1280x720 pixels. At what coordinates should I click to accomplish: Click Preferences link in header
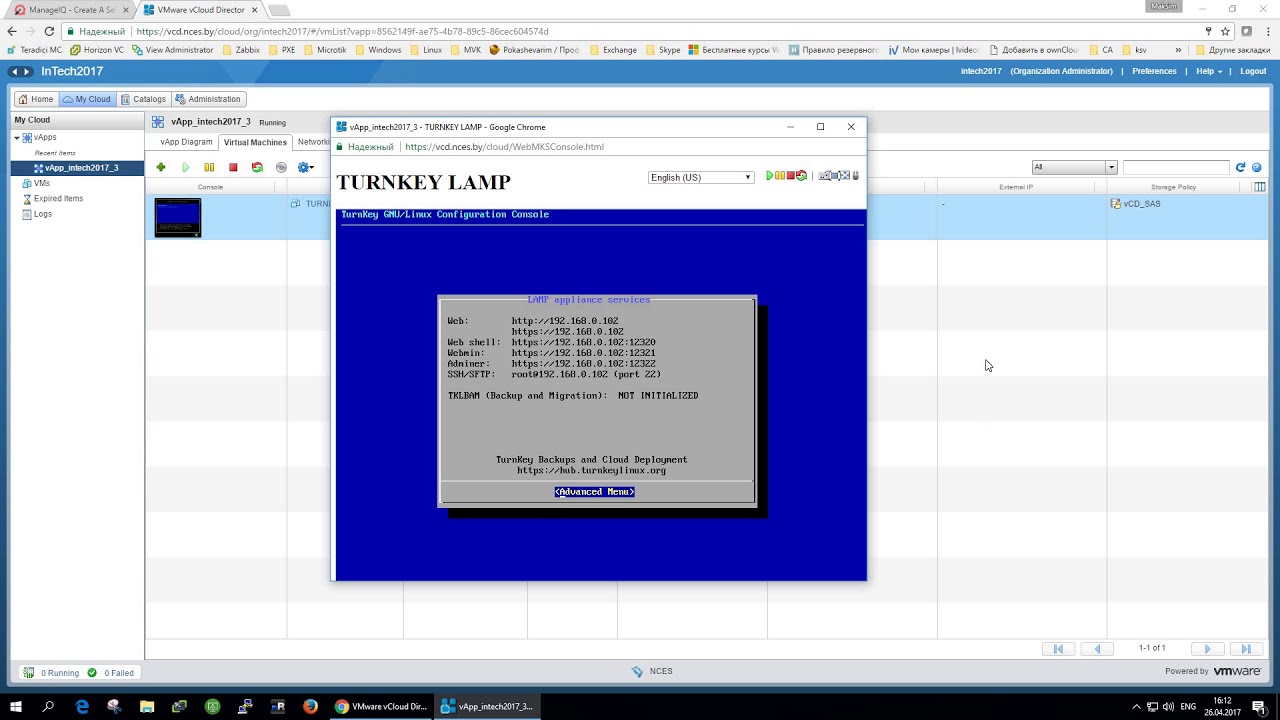coord(1154,71)
